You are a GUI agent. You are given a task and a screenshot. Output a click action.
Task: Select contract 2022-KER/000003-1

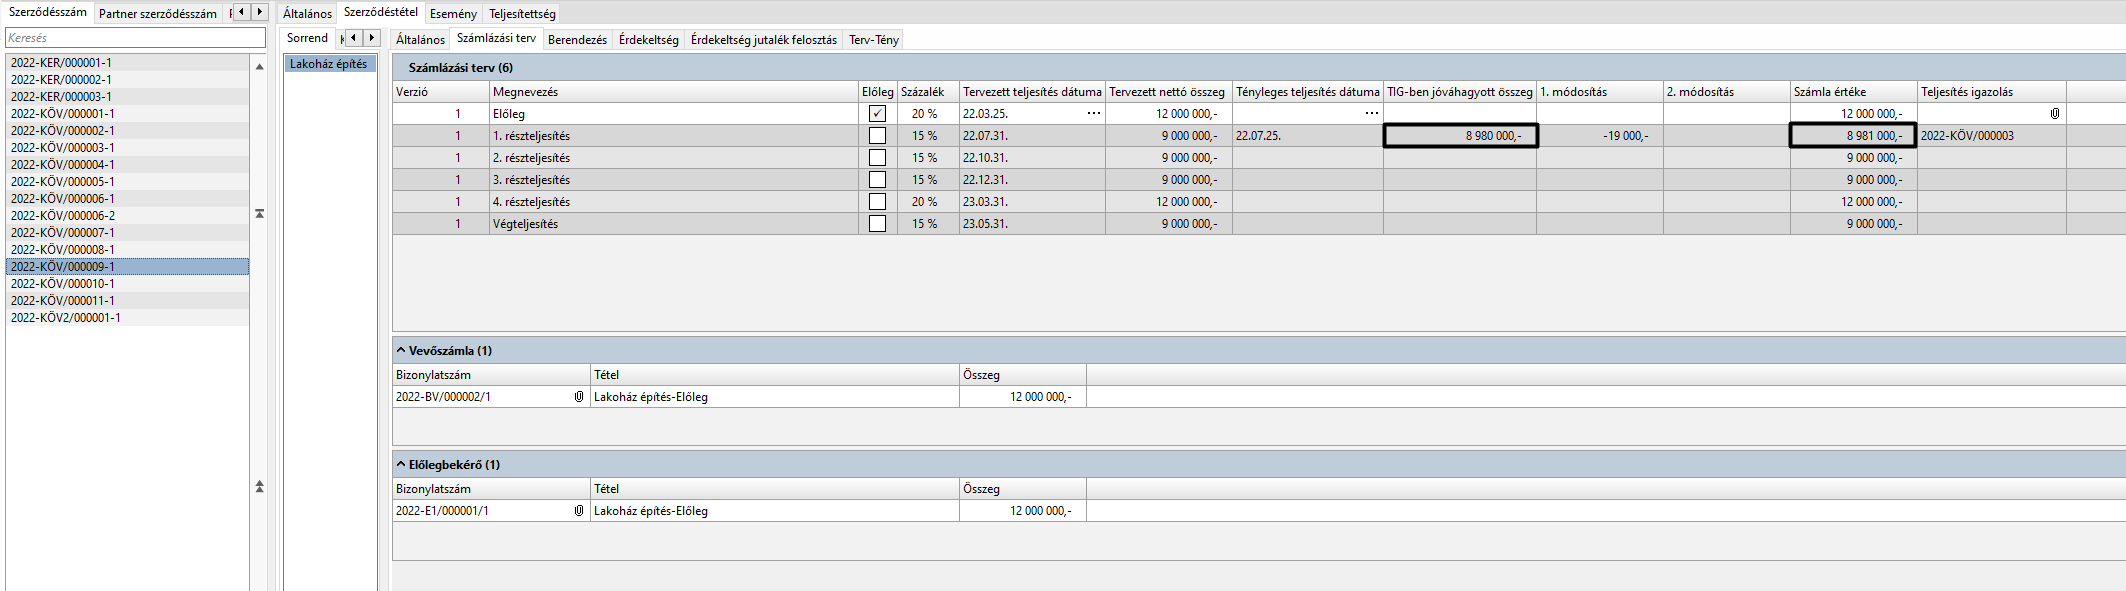coord(127,97)
